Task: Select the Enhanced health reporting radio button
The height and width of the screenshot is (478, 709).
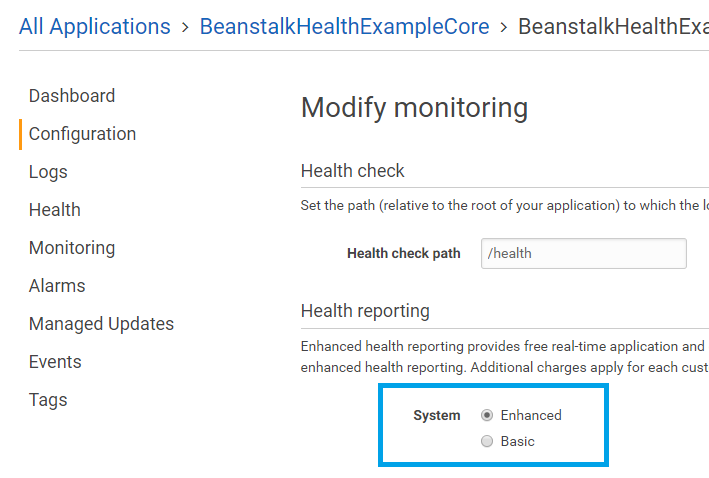Action: (x=487, y=415)
